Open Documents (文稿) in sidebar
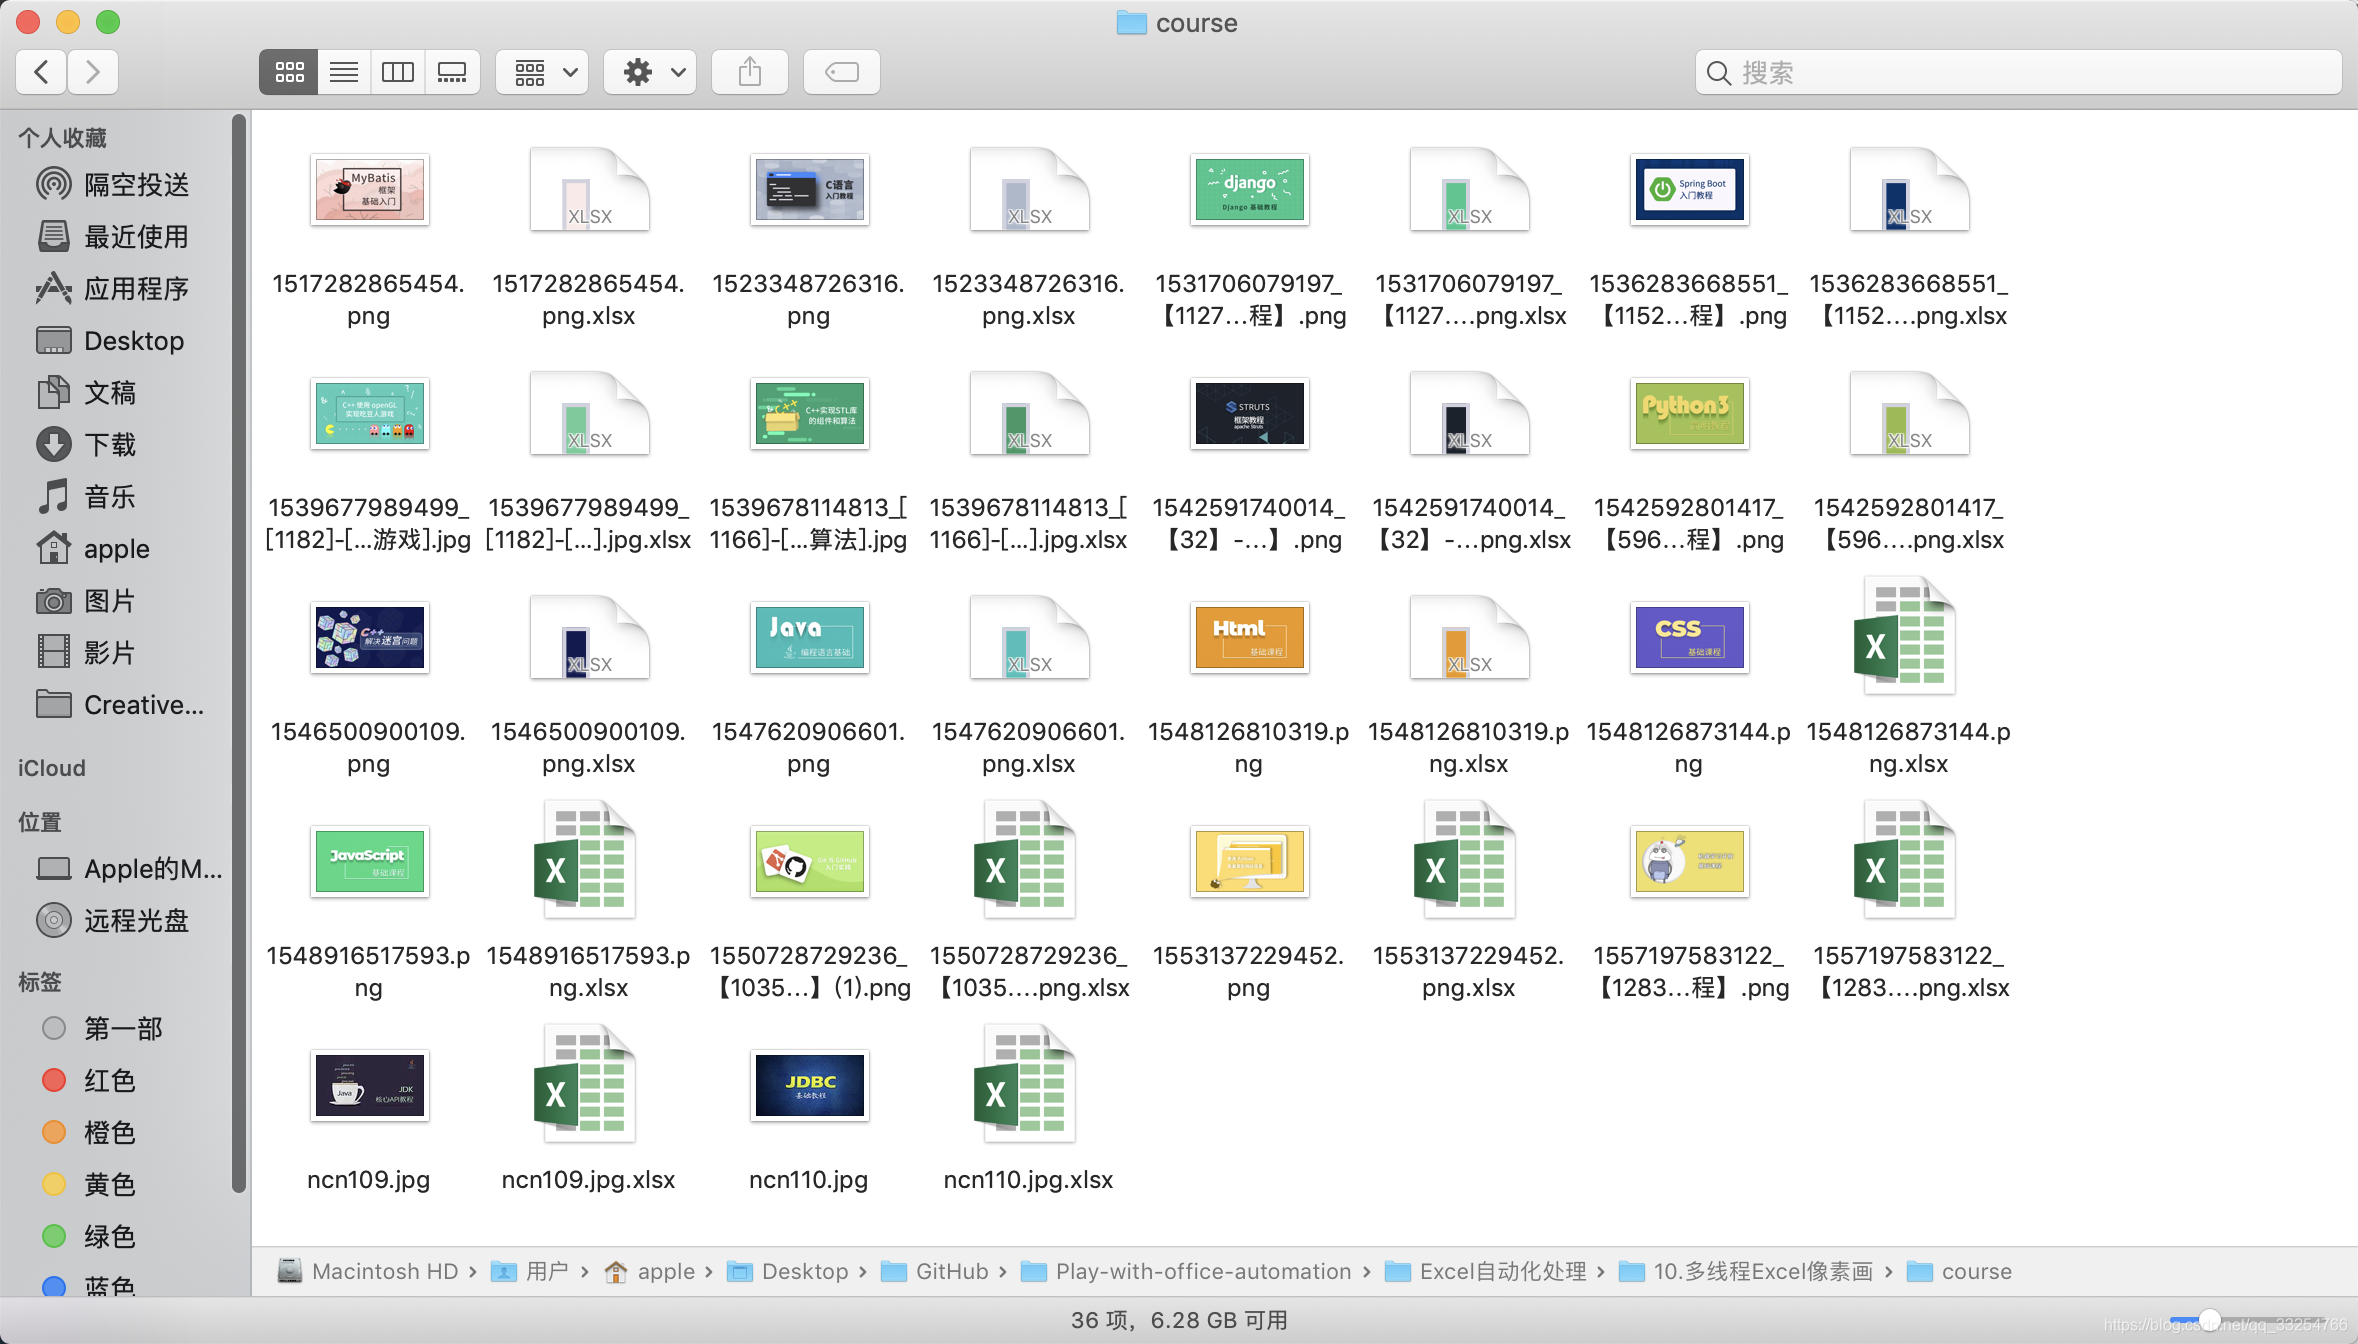This screenshot has width=2358, height=1344. point(86,392)
